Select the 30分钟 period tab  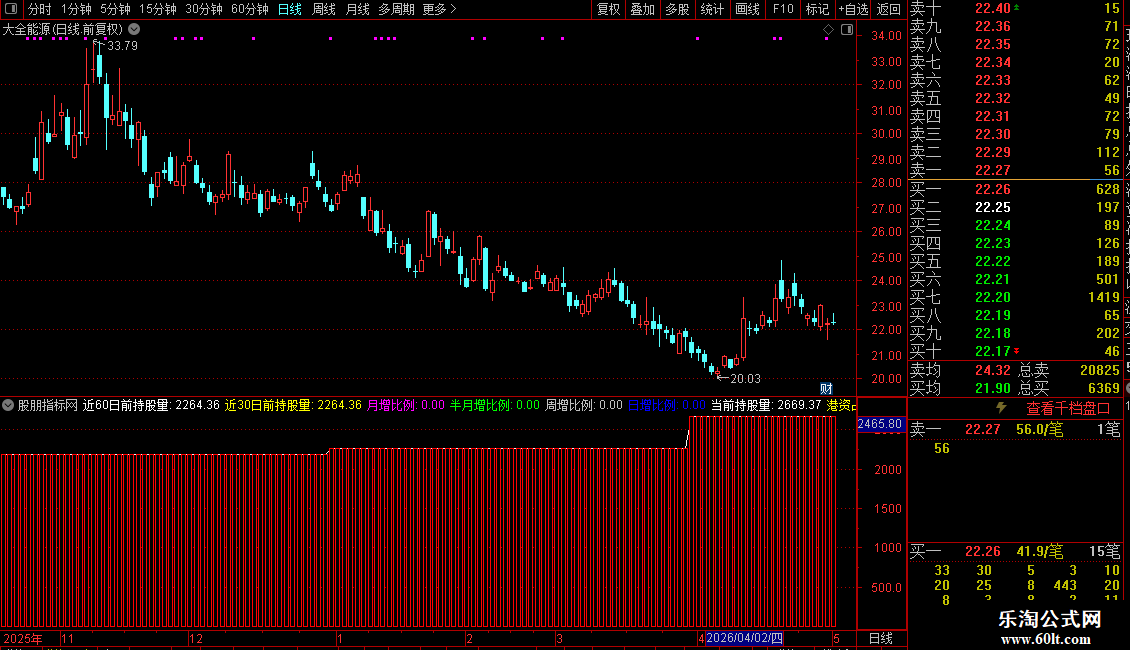click(203, 9)
